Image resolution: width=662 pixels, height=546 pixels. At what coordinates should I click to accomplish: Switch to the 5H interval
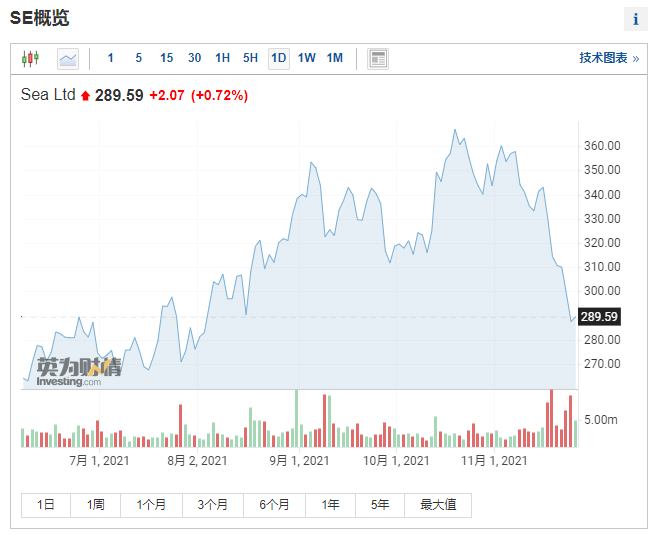pos(250,58)
